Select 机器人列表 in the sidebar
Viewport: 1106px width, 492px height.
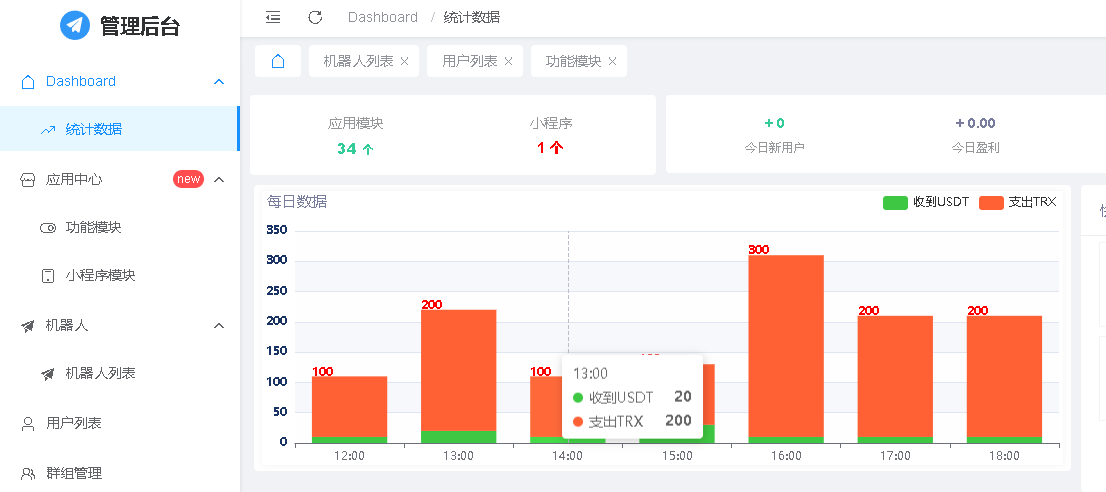(100, 374)
